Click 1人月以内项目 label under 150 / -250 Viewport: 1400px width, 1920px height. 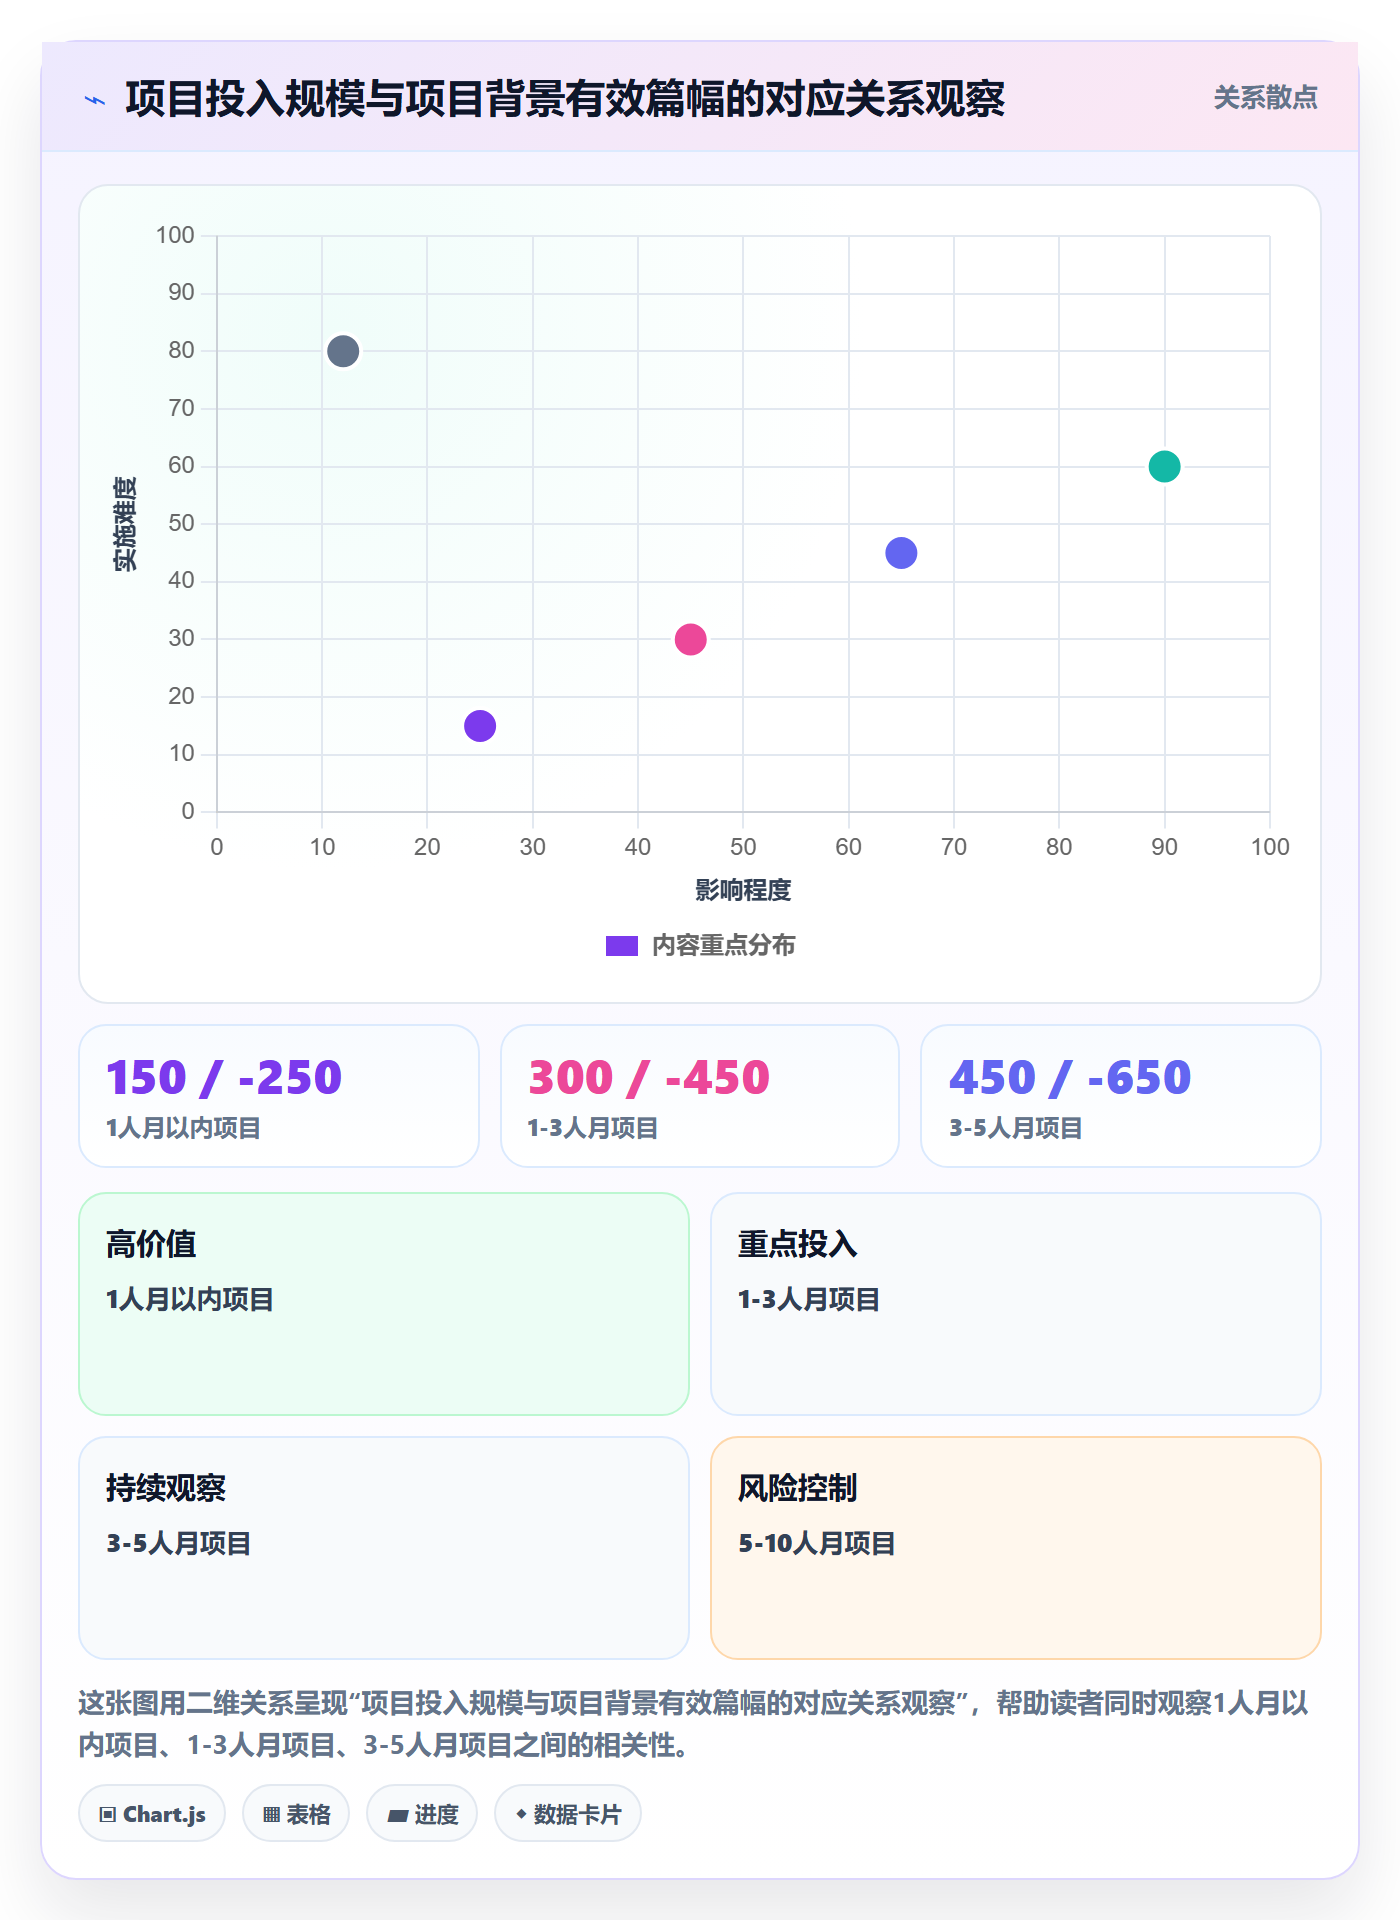(x=183, y=1129)
